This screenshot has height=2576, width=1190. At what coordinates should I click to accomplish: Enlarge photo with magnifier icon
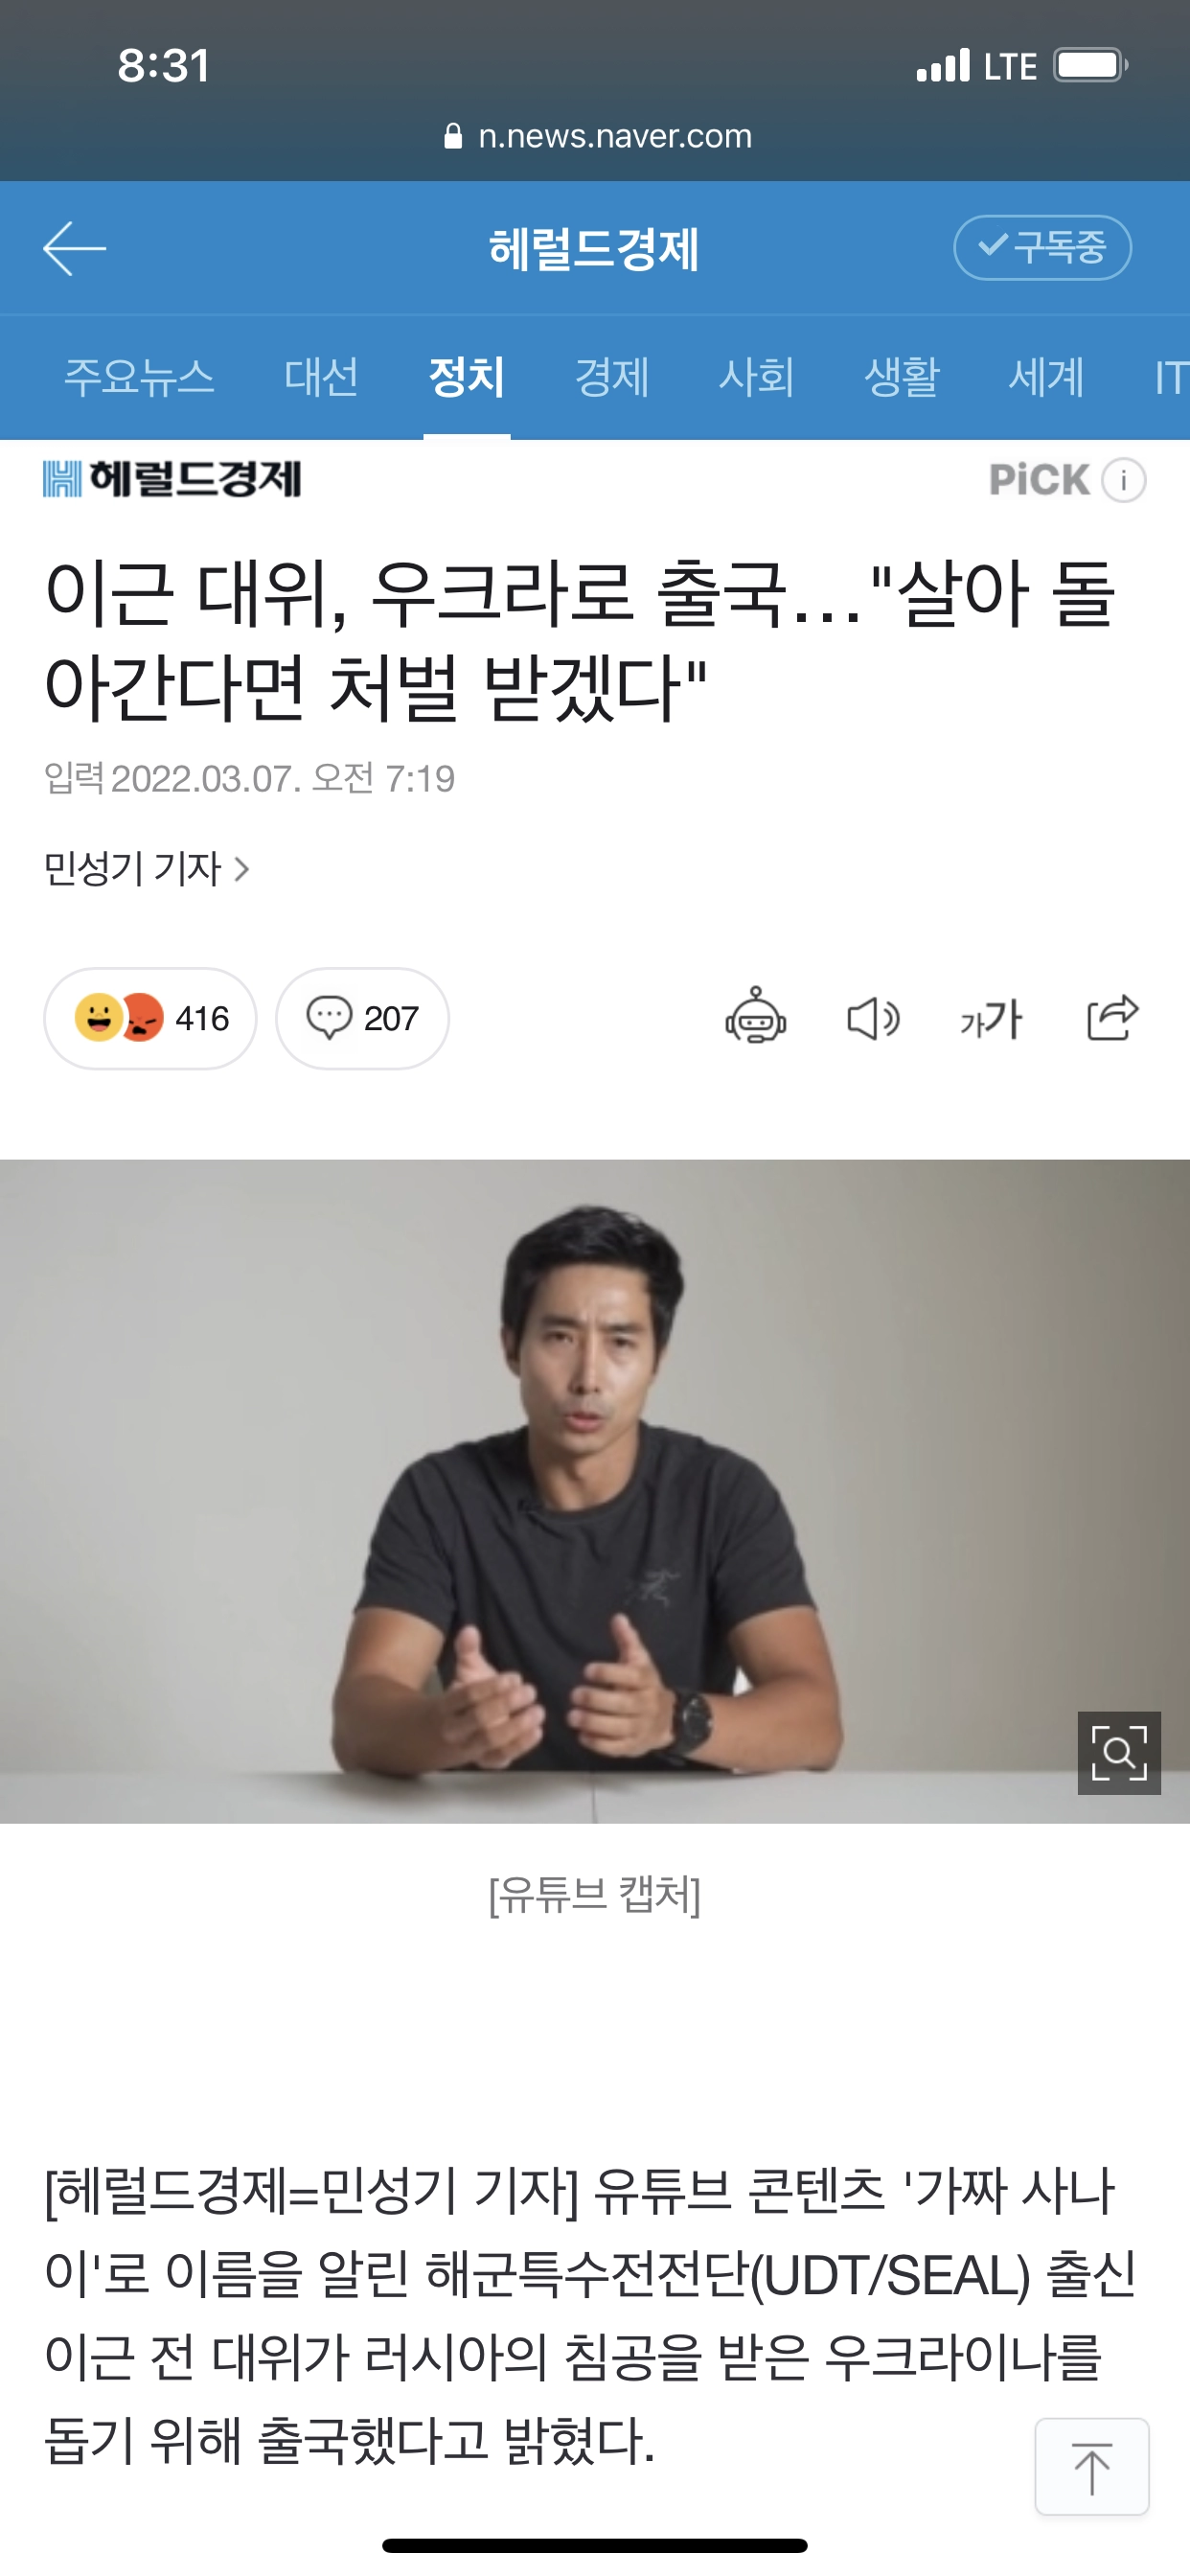1119,1753
